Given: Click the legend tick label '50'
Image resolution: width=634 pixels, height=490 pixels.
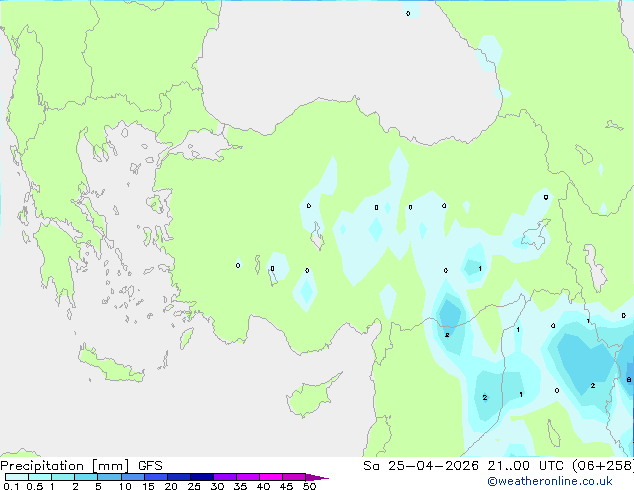Looking at the screenshot, I should pyautogui.click(x=309, y=486).
